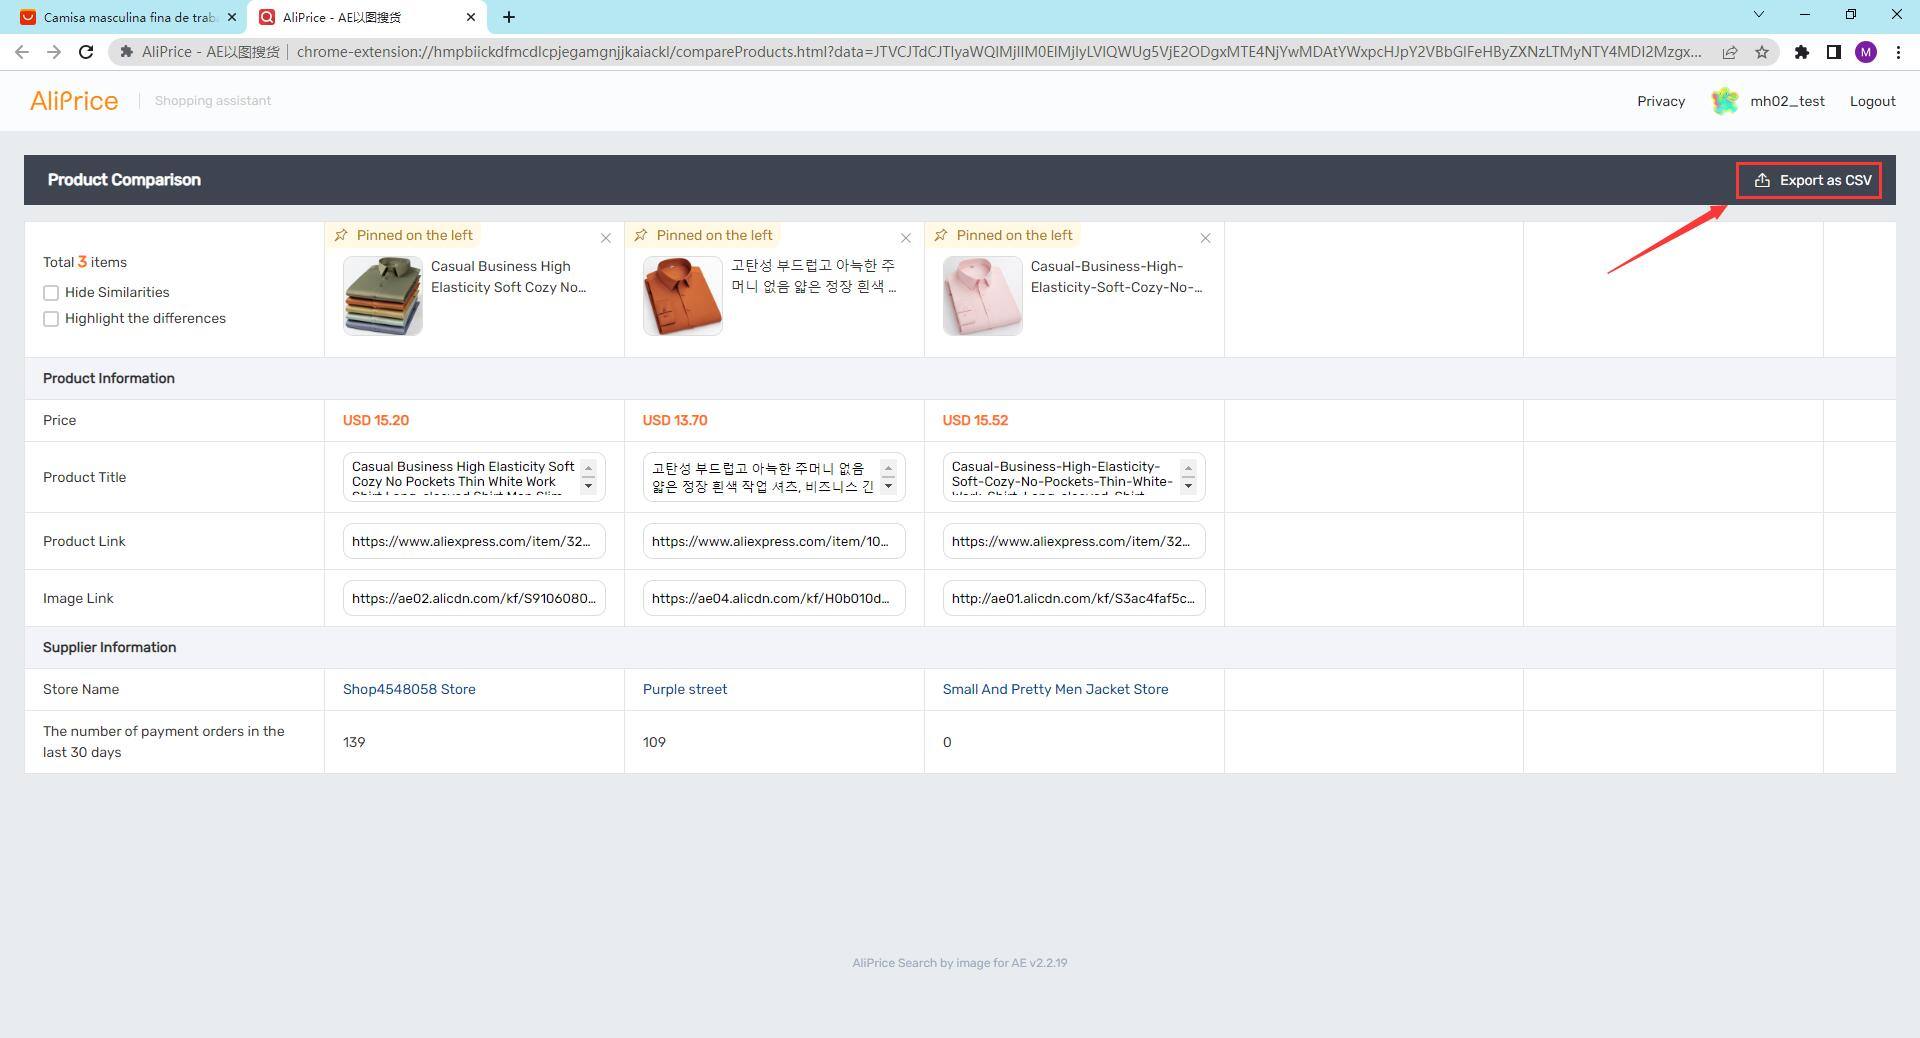The height and width of the screenshot is (1038, 1920).
Task: Open the Extensions puzzle icon
Action: [x=1801, y=52]
